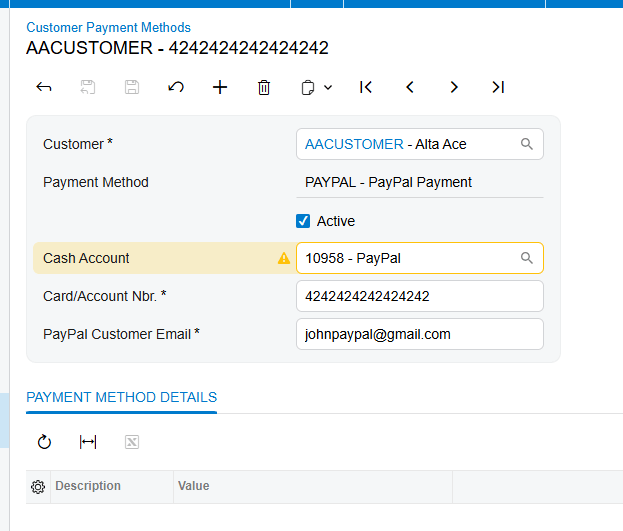Add a new record with plus icon
The width and height of the screenshot is (623, 531).
tap(220, 87)
